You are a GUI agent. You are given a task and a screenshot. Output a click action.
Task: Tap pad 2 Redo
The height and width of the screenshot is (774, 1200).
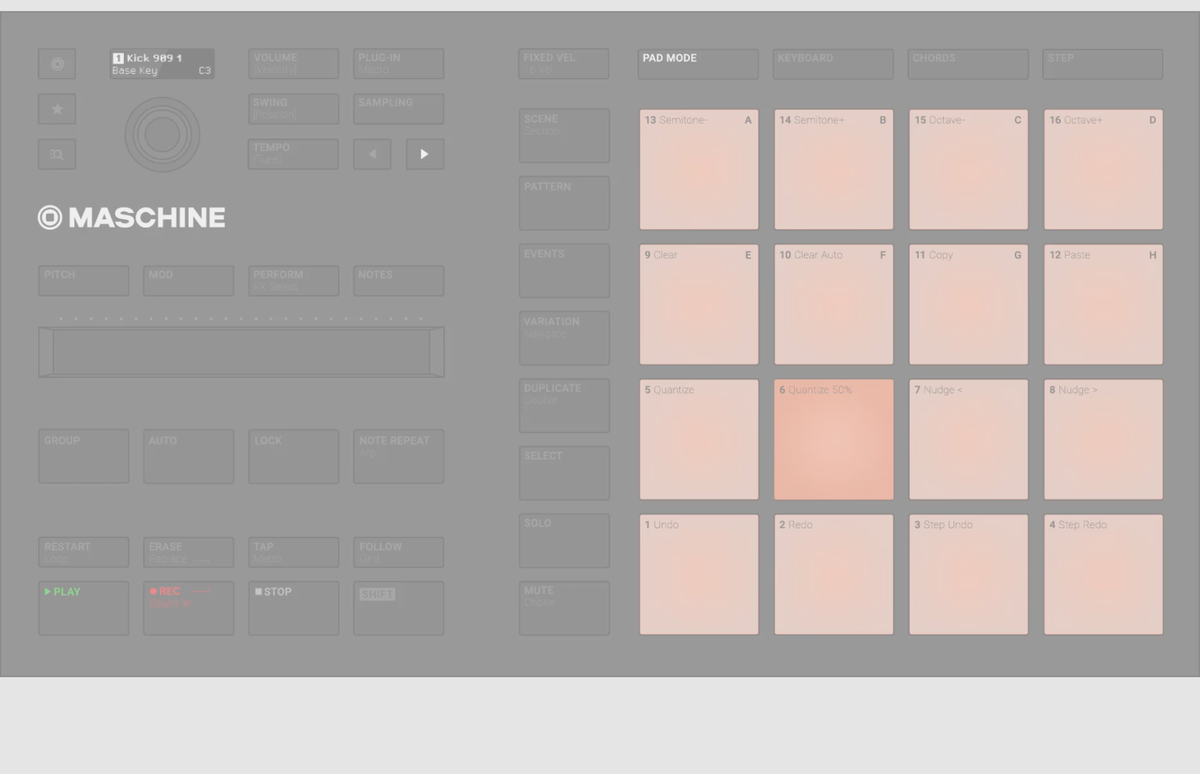click(x=834, y=575)
